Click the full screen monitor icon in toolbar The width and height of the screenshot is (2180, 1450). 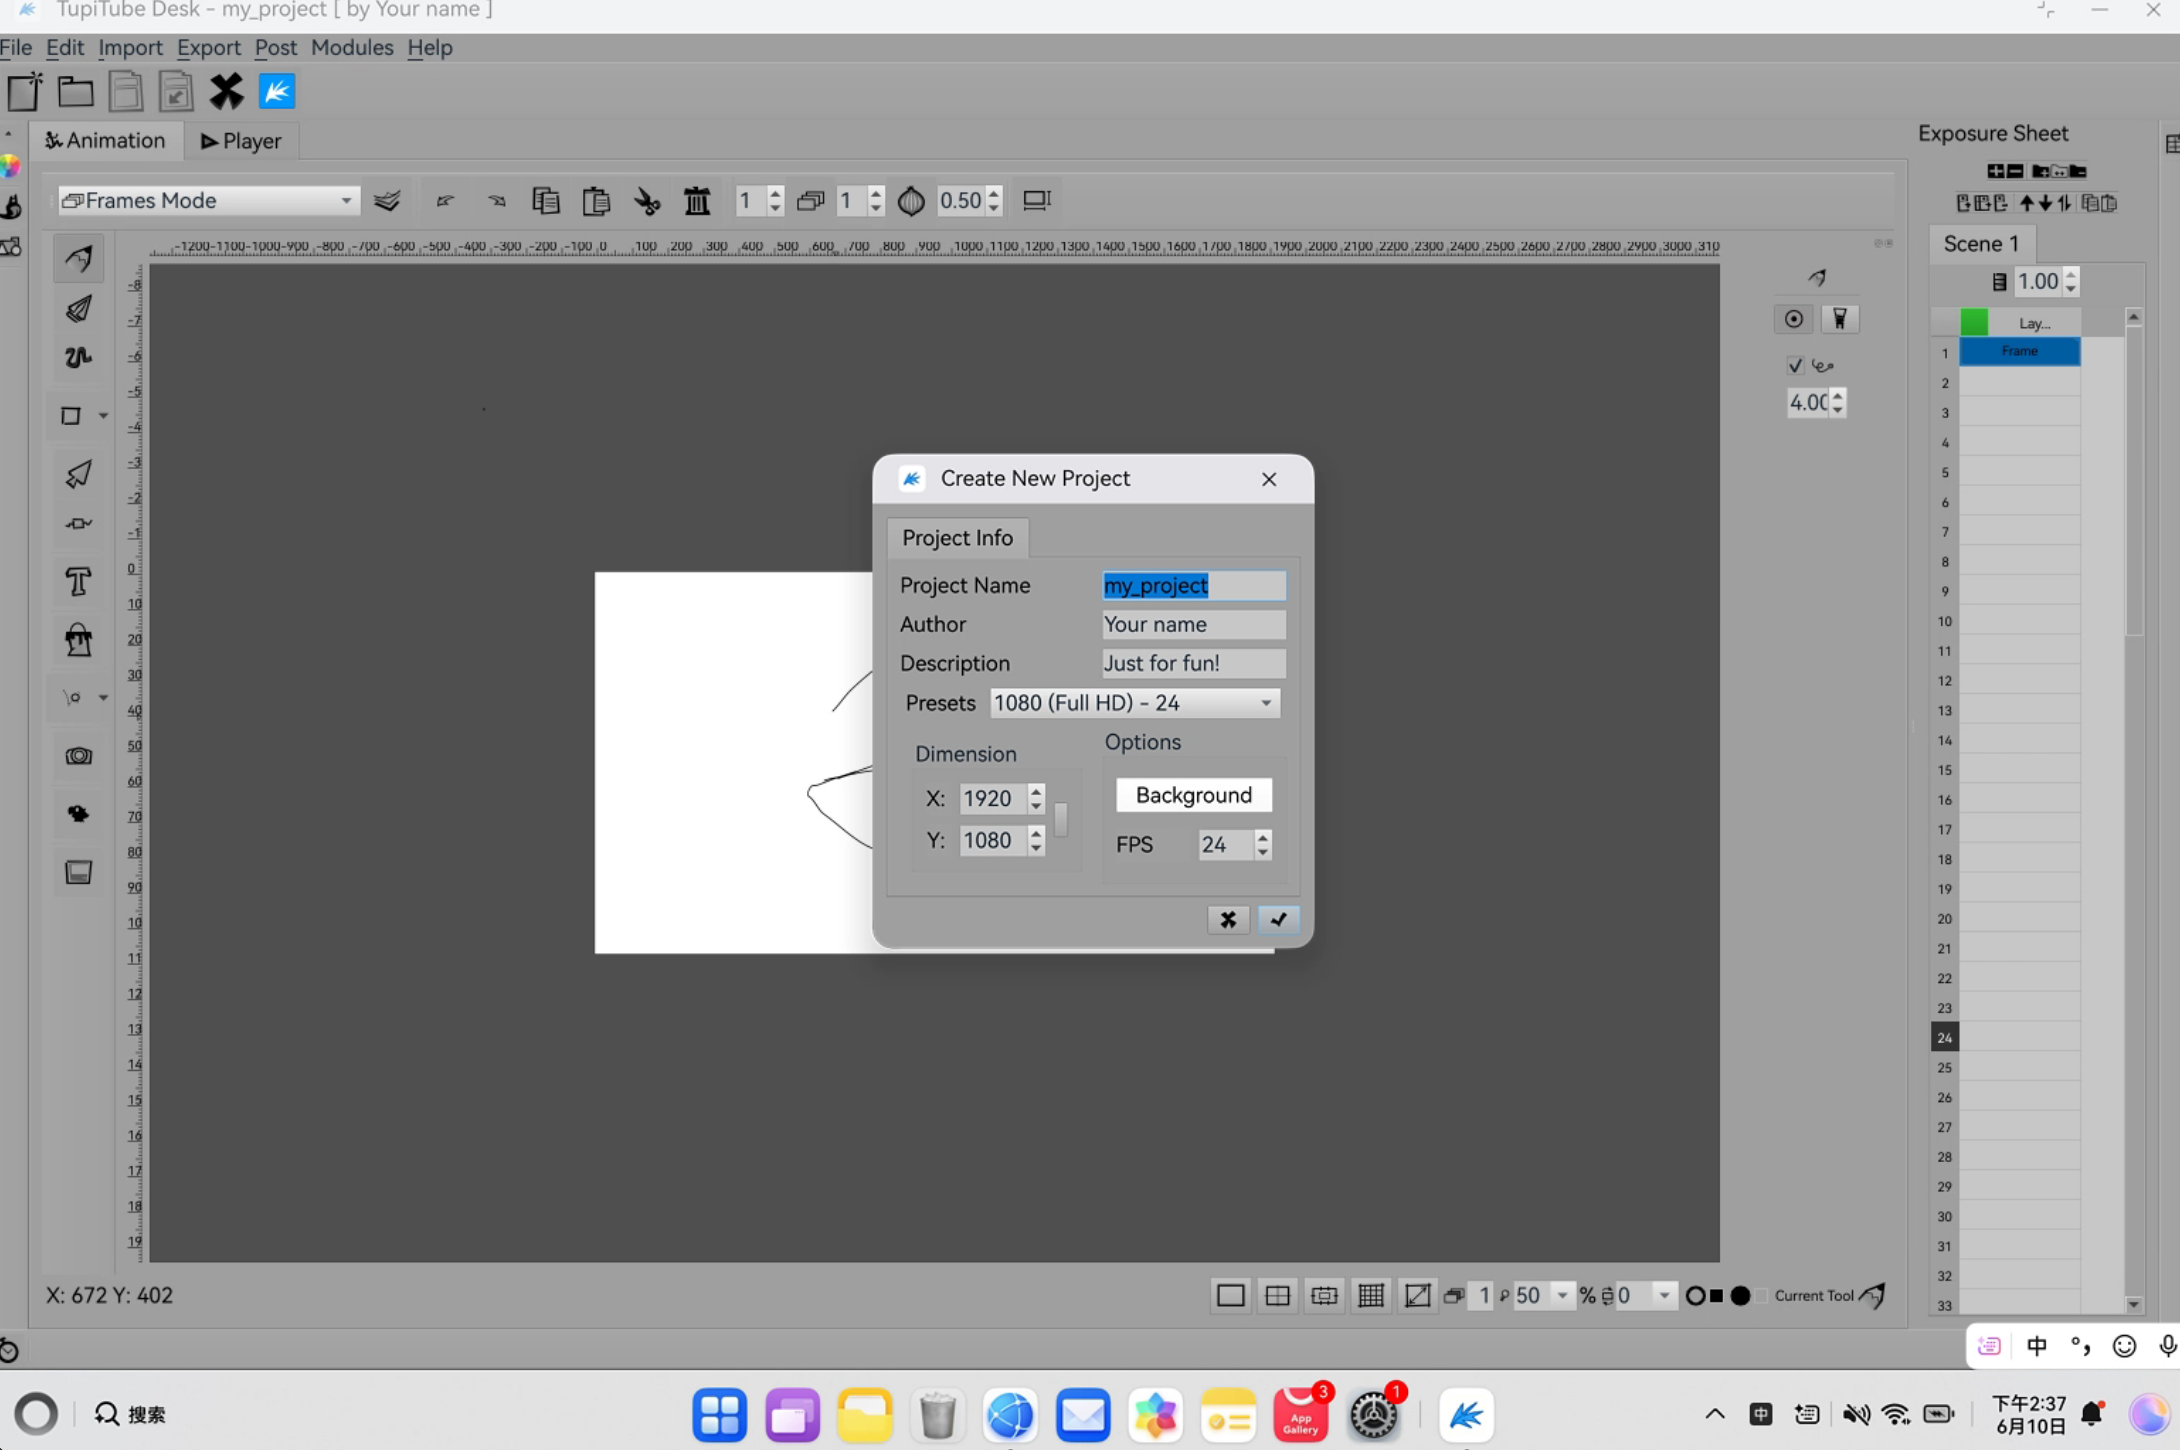click(x=1037, y=200)
